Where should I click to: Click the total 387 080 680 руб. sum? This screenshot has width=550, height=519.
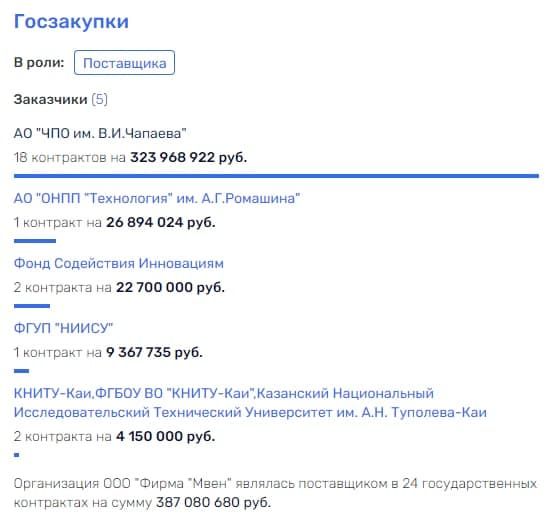click(x=213, y=503)
